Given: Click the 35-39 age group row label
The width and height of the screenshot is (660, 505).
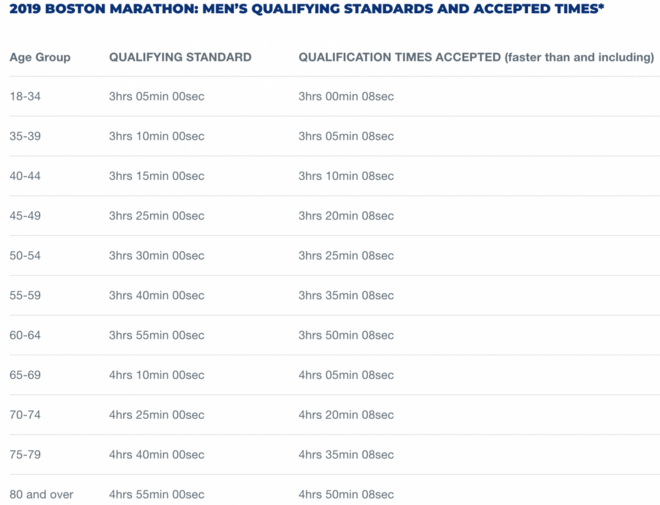Looking at the screenshot, I should coord(26,136).
